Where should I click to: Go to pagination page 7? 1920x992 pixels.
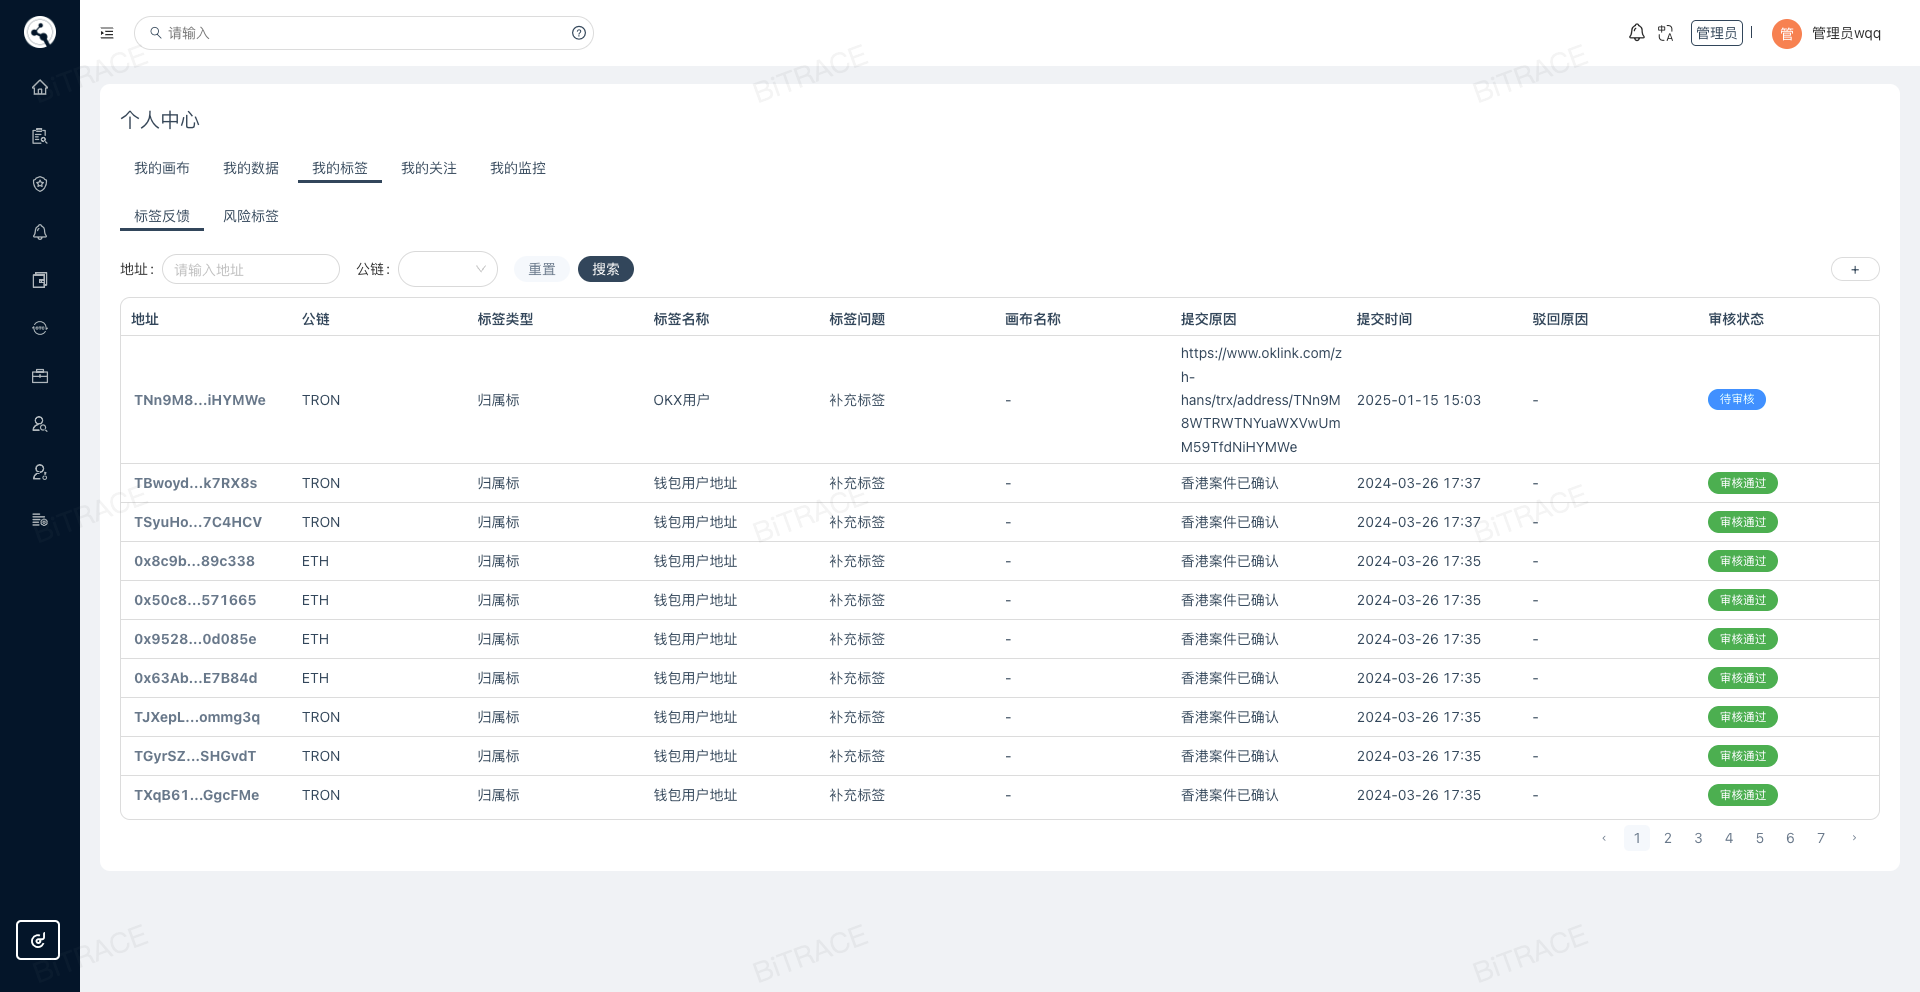(1821, 838)
